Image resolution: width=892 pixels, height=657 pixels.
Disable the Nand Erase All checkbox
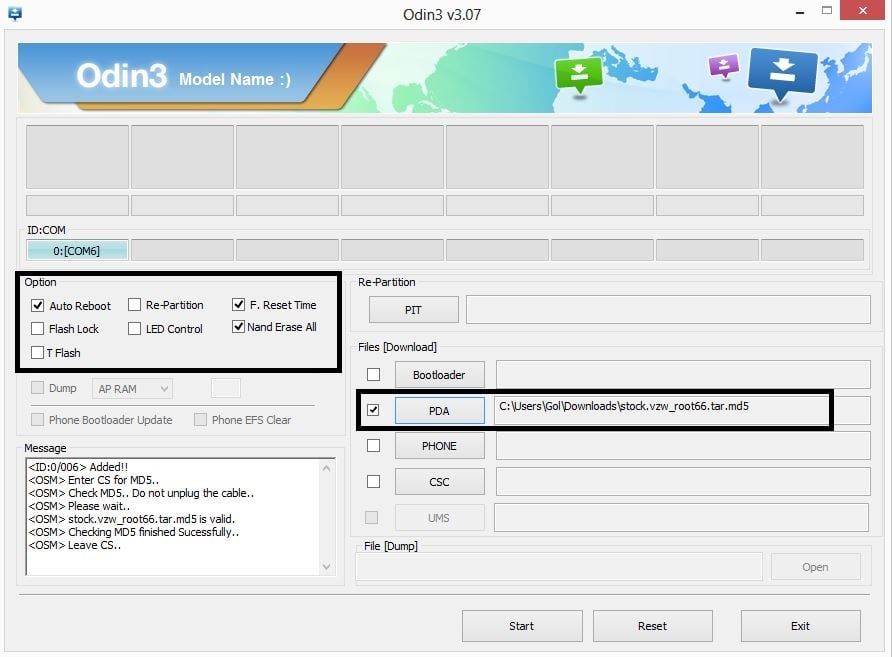238,327
